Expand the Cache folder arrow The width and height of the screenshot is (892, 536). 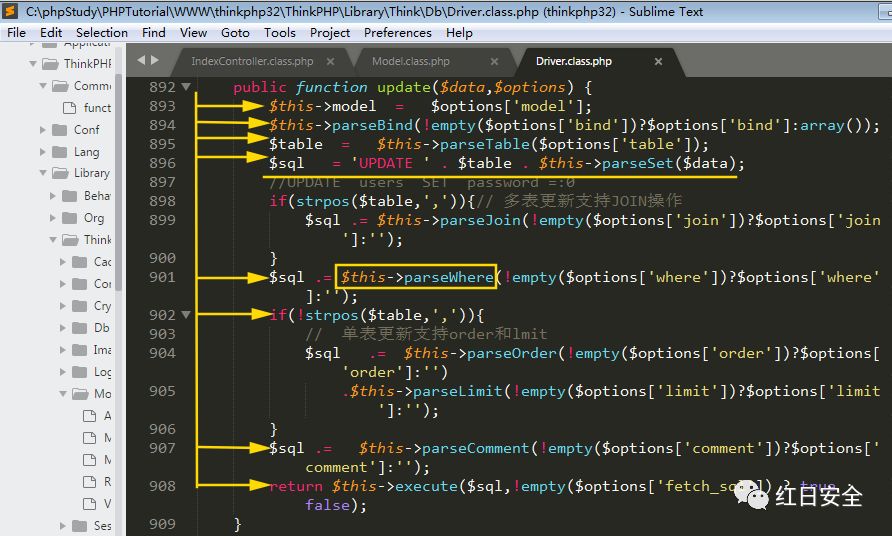pyautogui.click(x=63, y=262)
